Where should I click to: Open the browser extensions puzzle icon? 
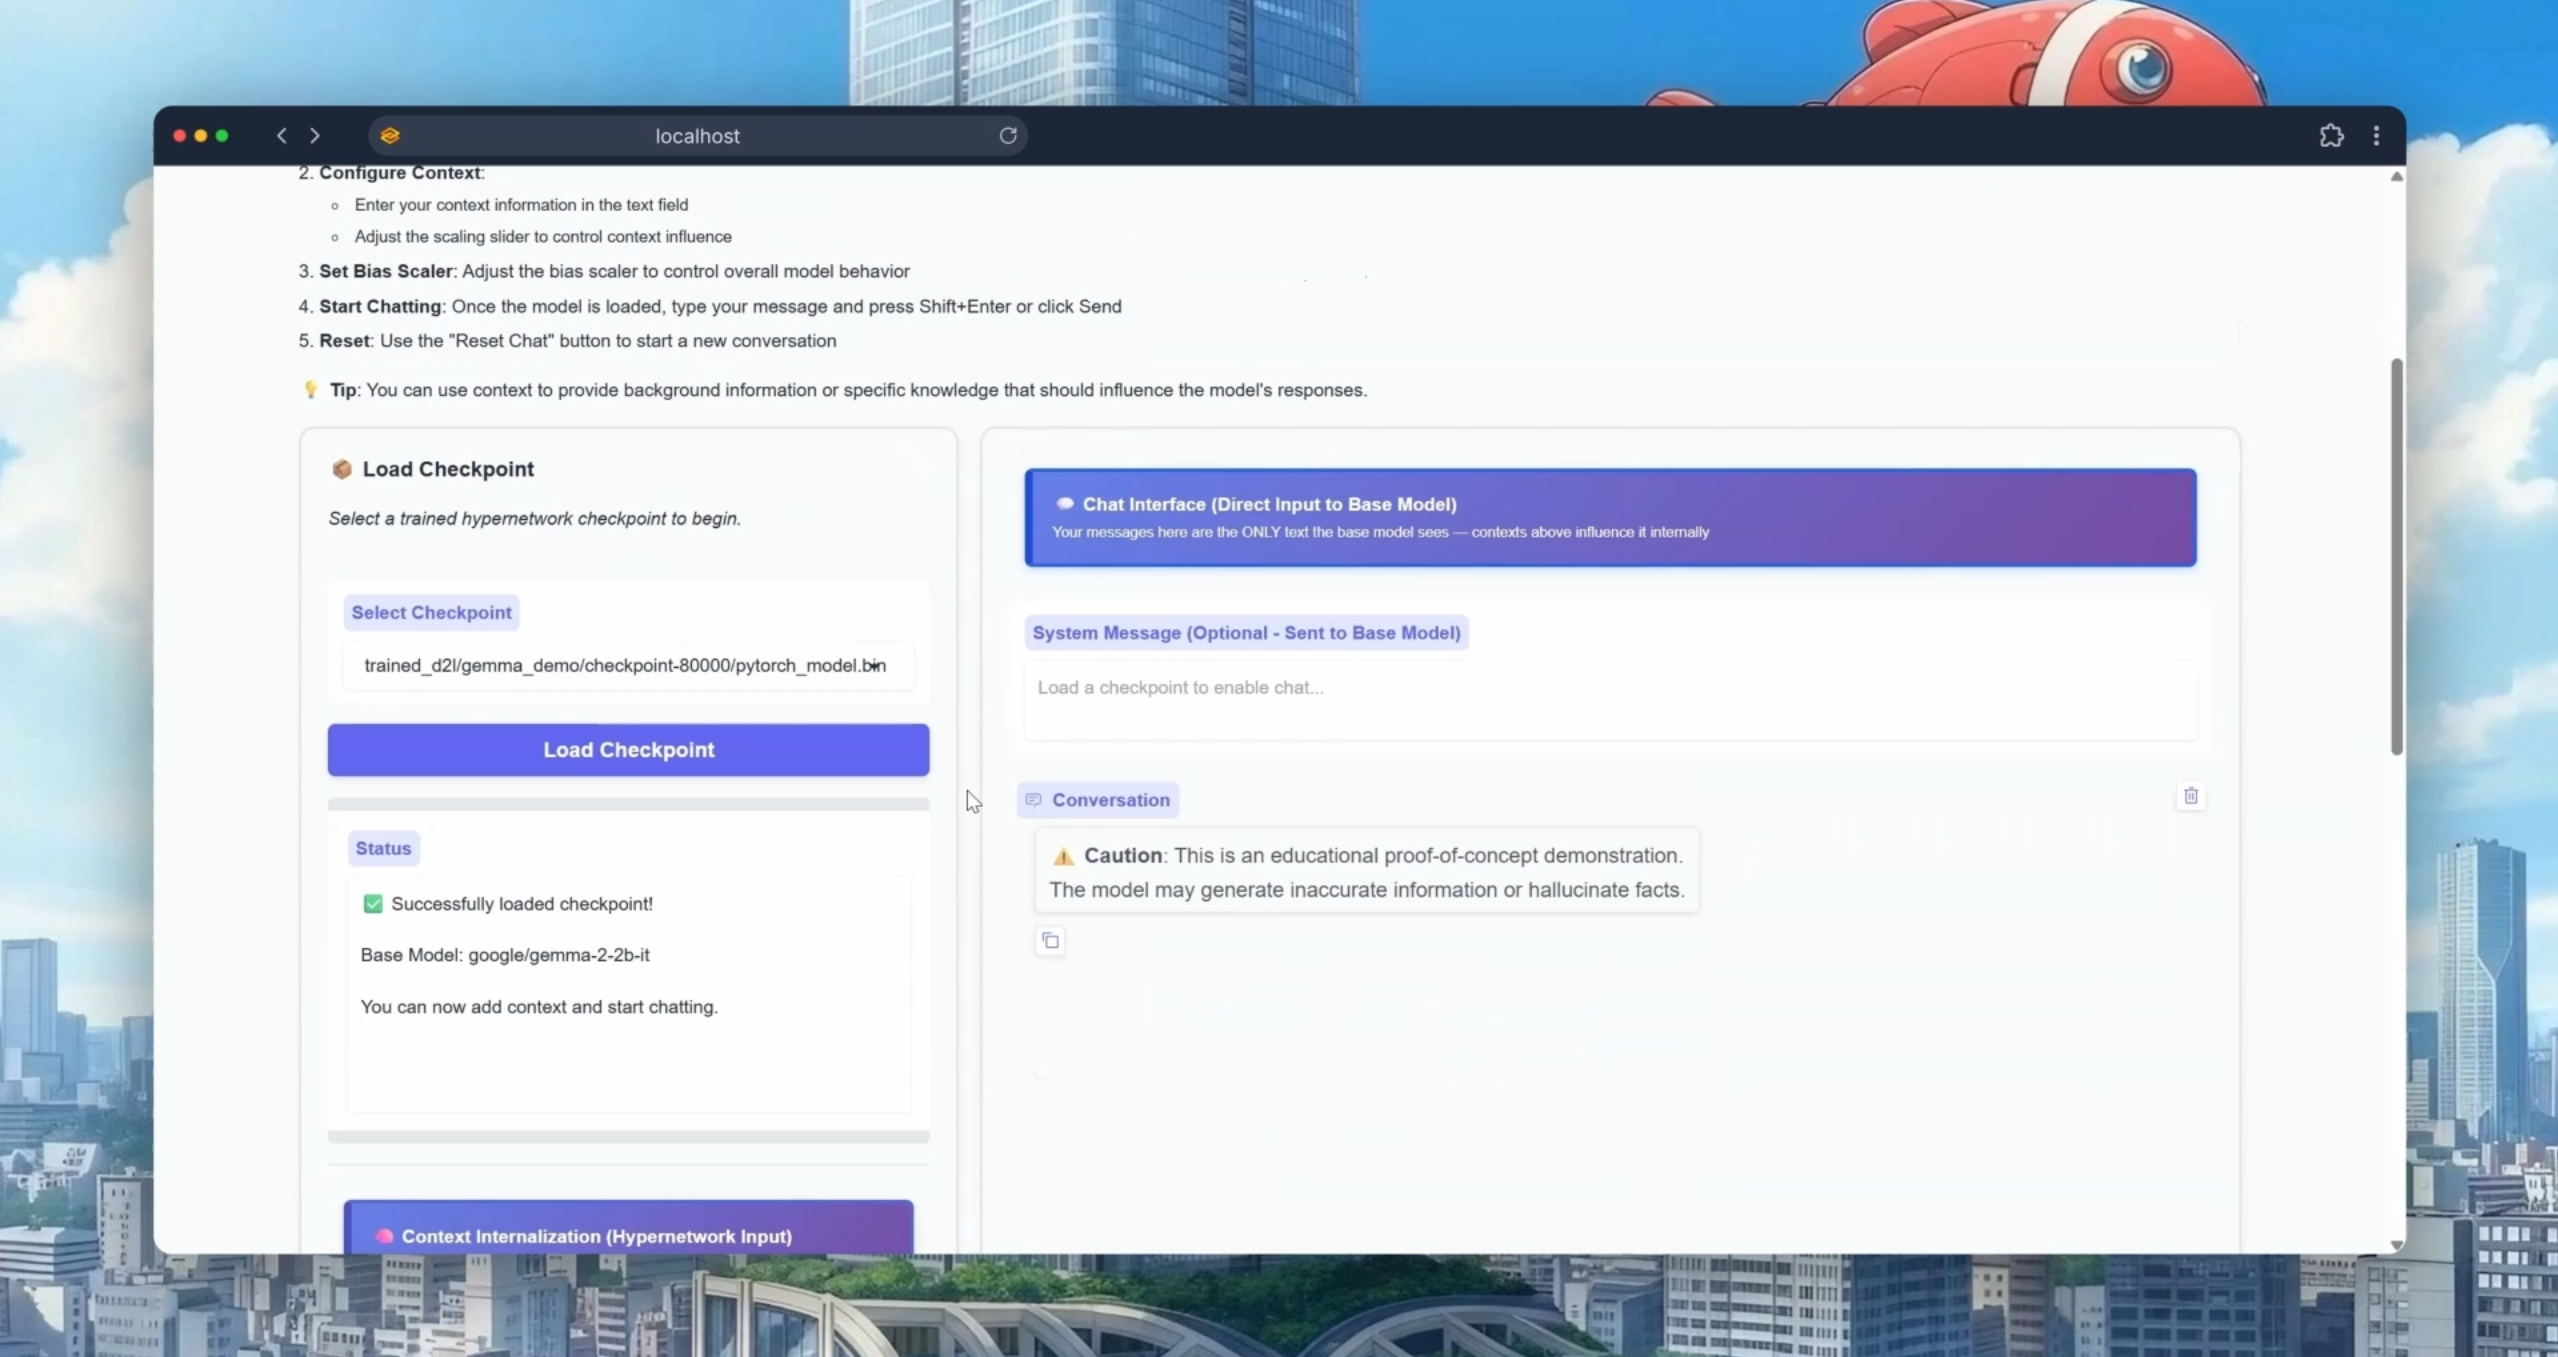click(2331, 135)
